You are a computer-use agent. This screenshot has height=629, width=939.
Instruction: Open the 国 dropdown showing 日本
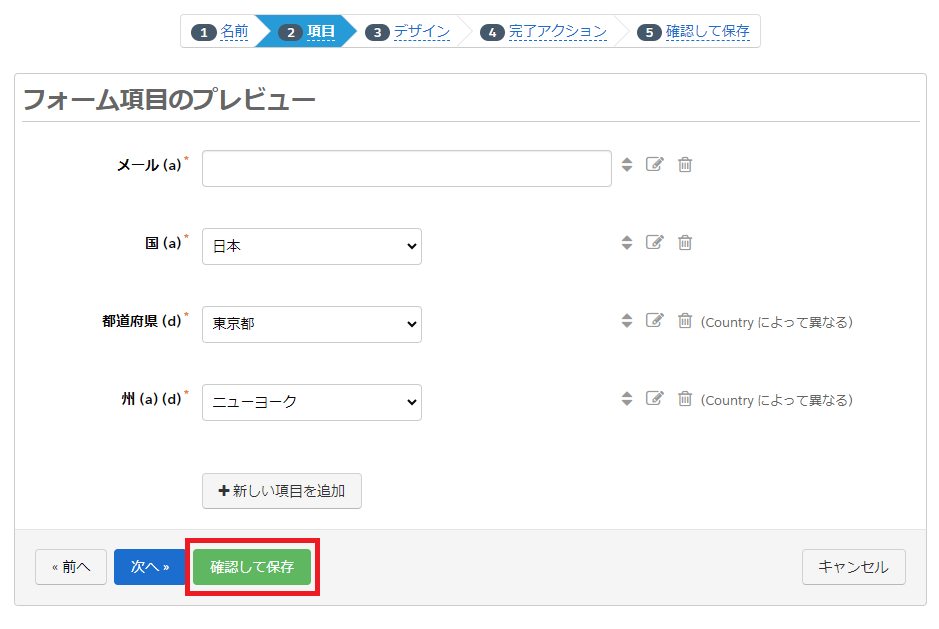tap(312, 246)
